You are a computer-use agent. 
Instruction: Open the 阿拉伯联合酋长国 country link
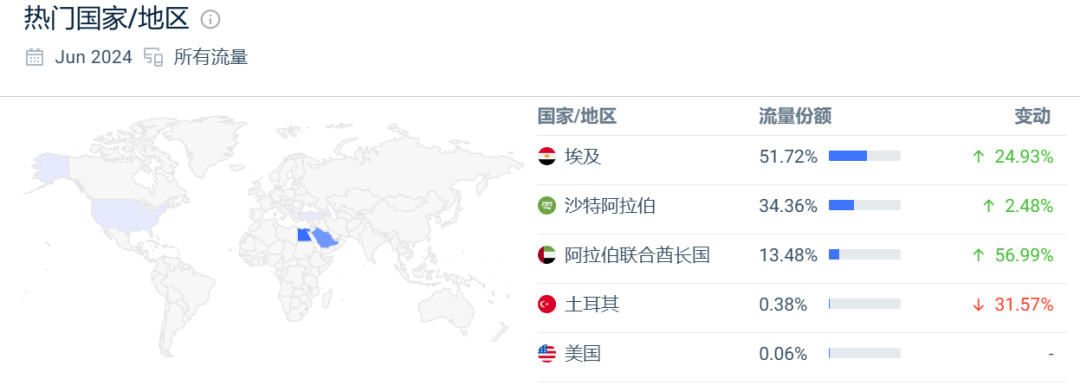[x=637, y=255]
